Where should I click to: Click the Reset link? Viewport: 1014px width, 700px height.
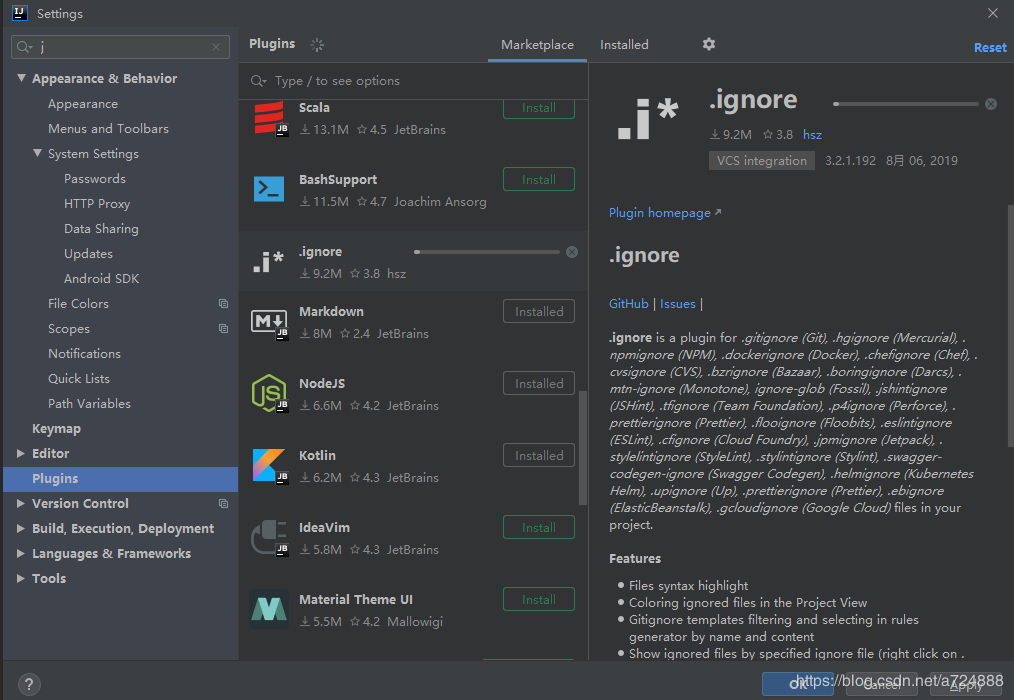[x=990, y=47]
